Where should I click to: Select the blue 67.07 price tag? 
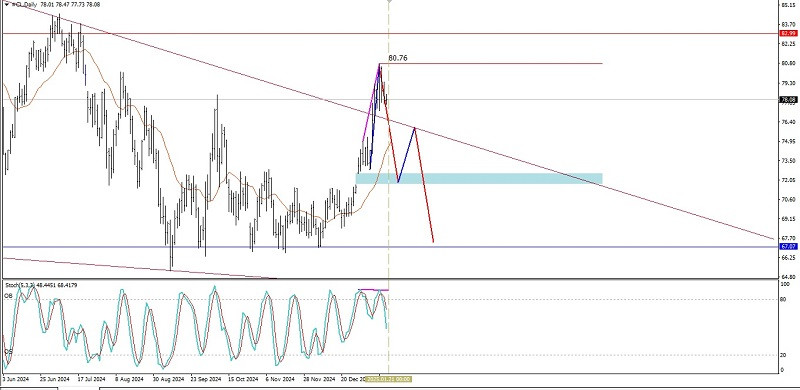tap(788, 247)
